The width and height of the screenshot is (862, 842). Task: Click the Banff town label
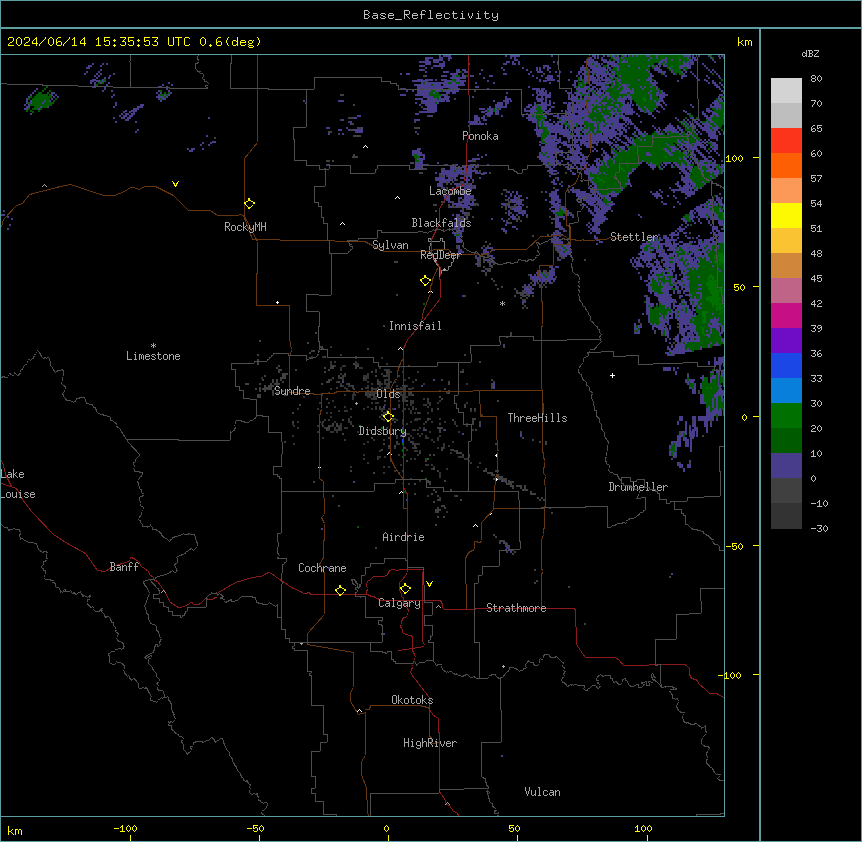[124, 567]
